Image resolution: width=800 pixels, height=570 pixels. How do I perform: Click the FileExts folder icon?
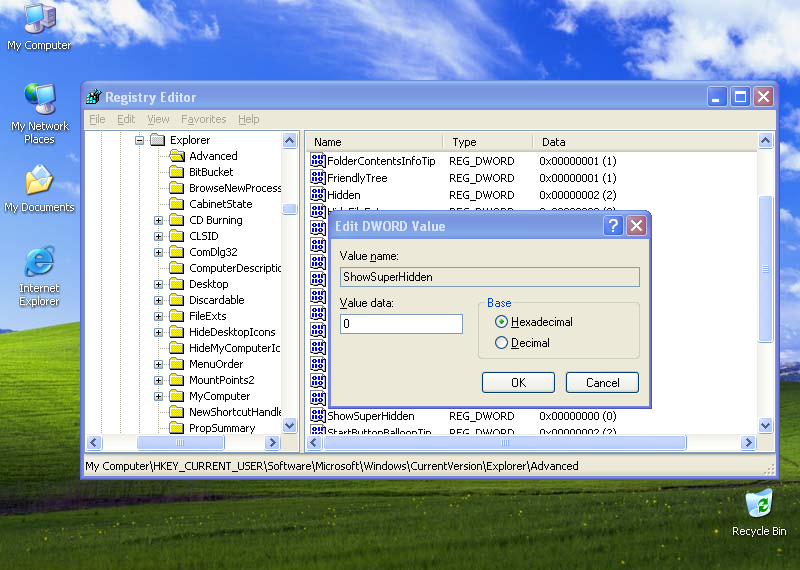coord(177,316)
